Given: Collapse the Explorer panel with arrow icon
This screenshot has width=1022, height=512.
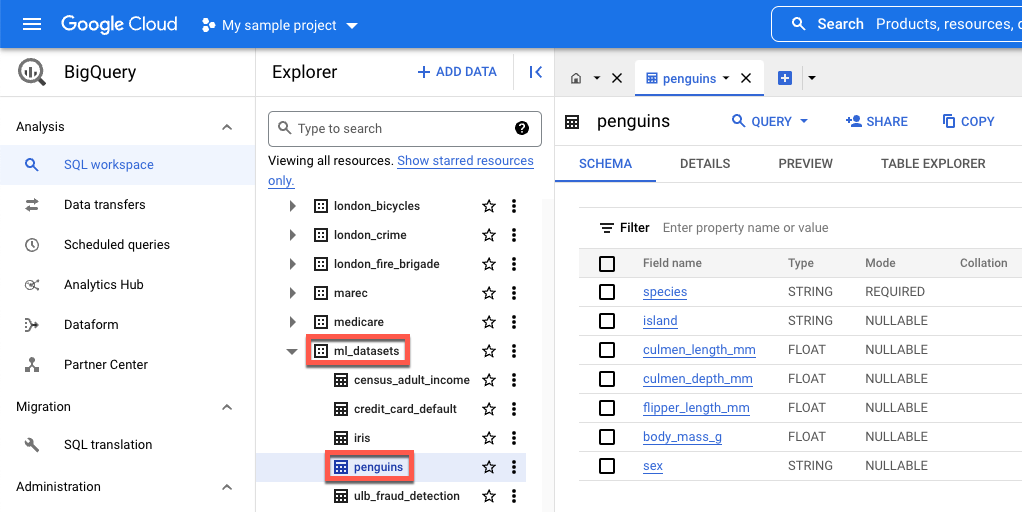Looking at the screenshot, I should click(535, 72).
